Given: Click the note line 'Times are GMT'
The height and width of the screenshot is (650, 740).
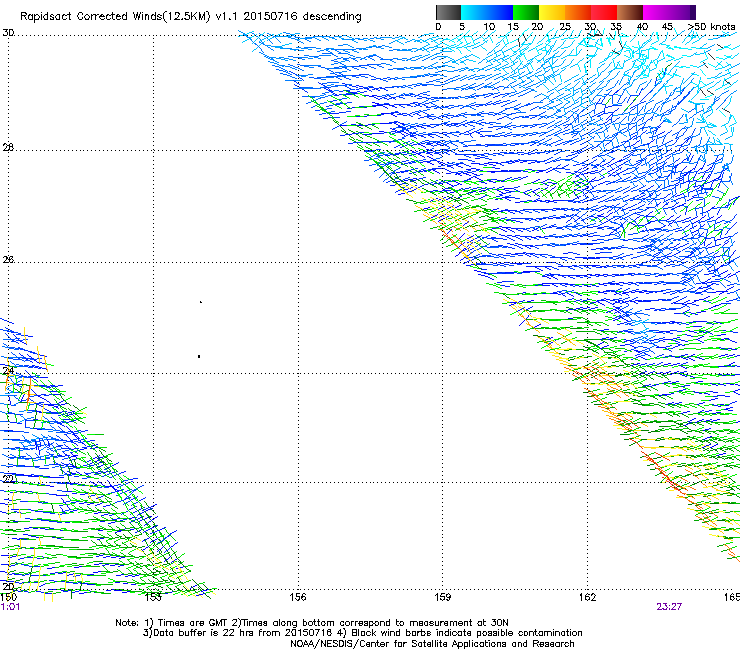Looking at the screenshot, I should click(x=193, y=623).
